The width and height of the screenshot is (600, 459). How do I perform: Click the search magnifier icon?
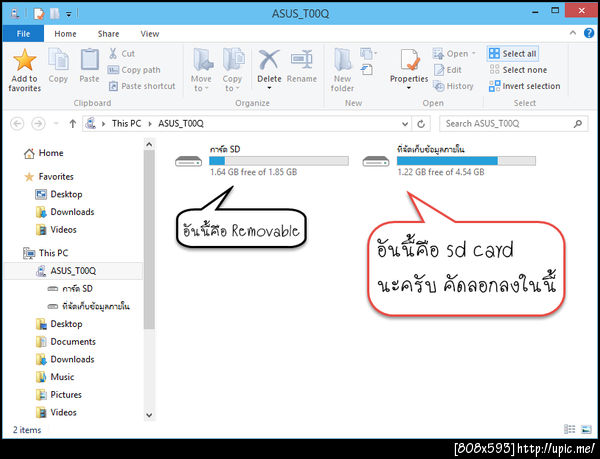click(578, 124)
